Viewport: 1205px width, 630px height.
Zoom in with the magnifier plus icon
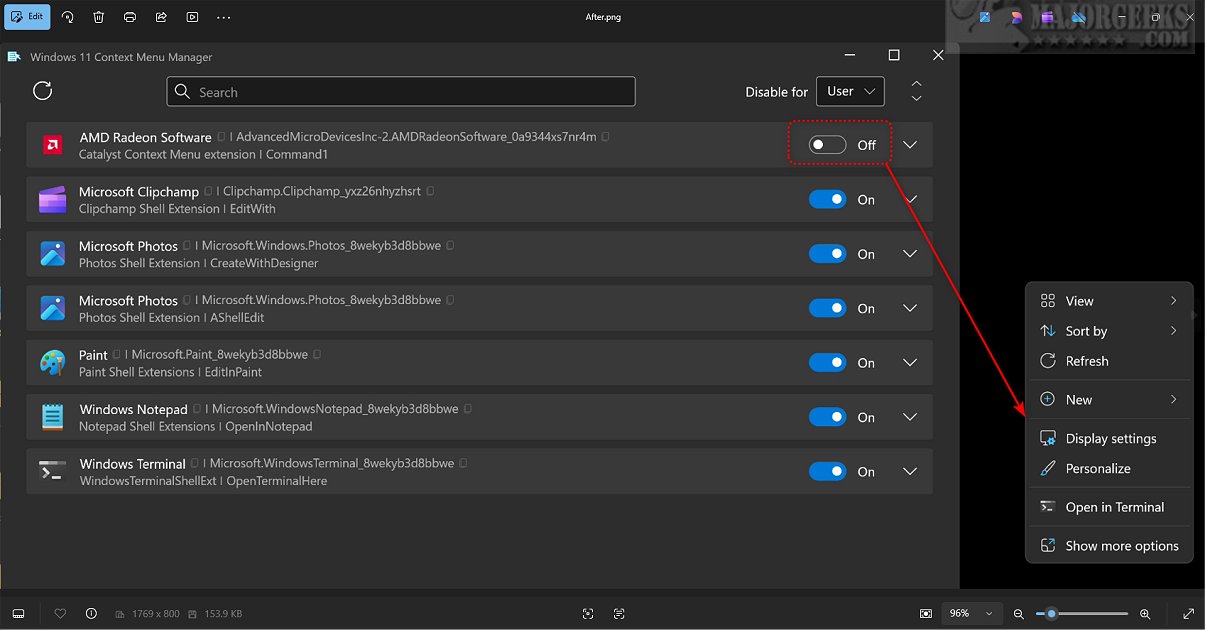(x=1145, y=613)
